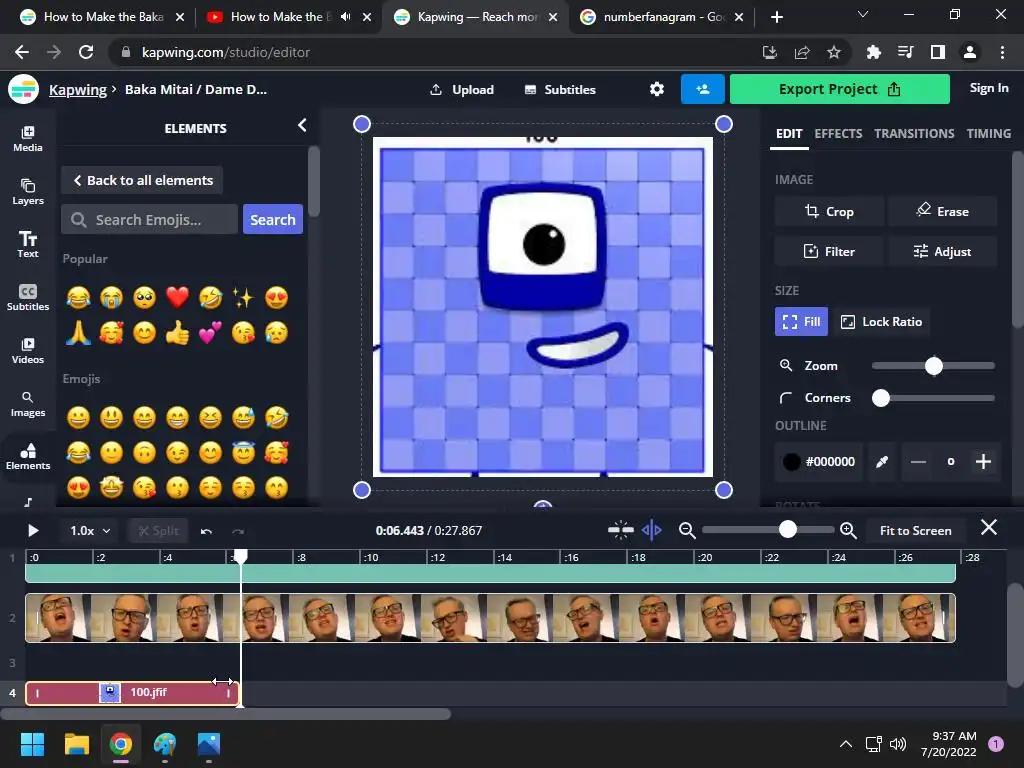This screenshot has width=1024, height=768.
Task: Undo the last edit
Action: [206, 531]
